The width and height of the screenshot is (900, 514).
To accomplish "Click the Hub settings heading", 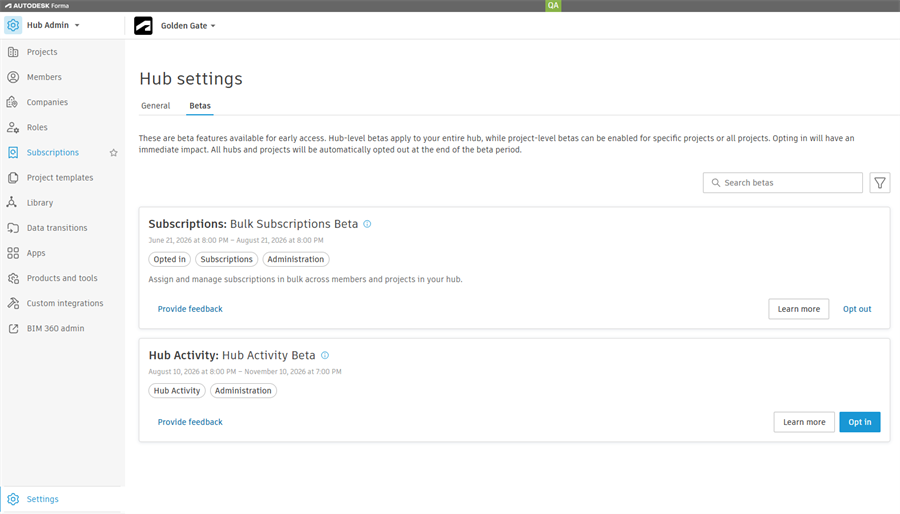I will (x=191, y=79).
